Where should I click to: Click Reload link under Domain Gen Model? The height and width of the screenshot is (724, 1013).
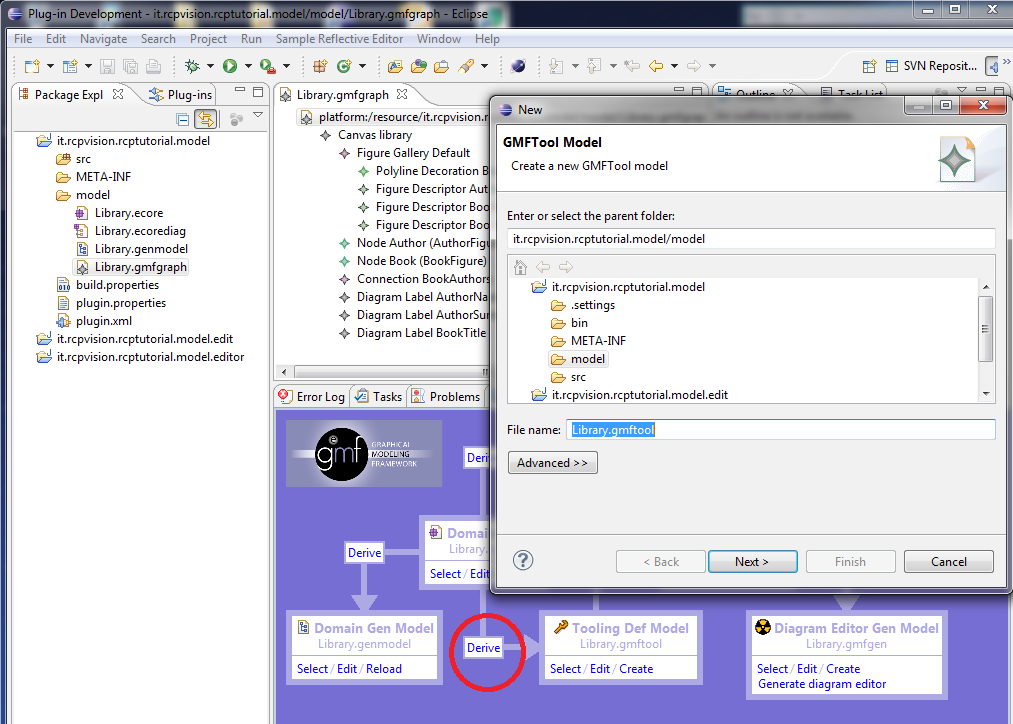(x=384, y=669)
